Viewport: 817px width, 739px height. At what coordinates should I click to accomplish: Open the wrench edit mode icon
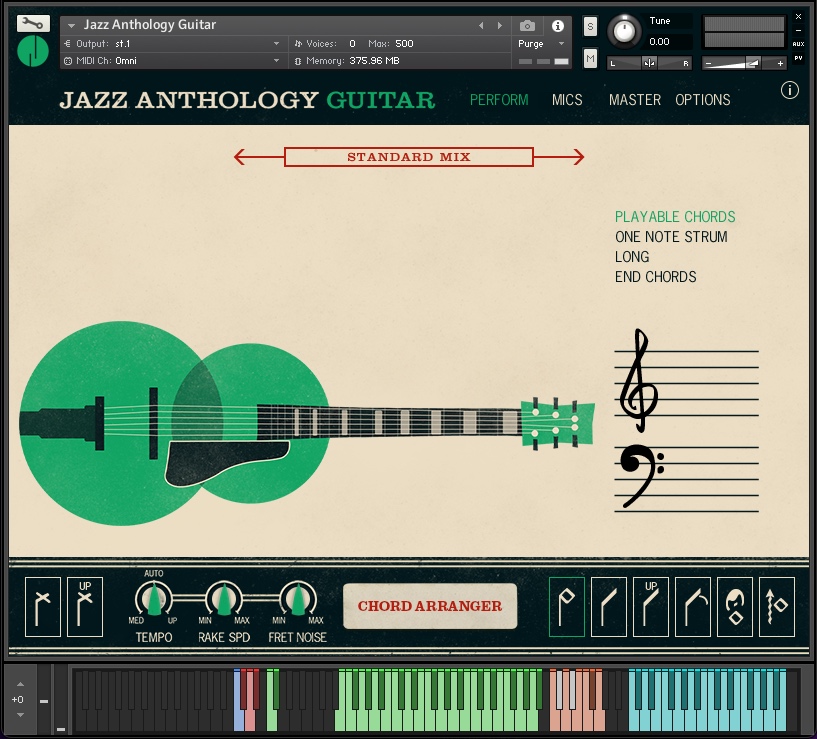33,23
